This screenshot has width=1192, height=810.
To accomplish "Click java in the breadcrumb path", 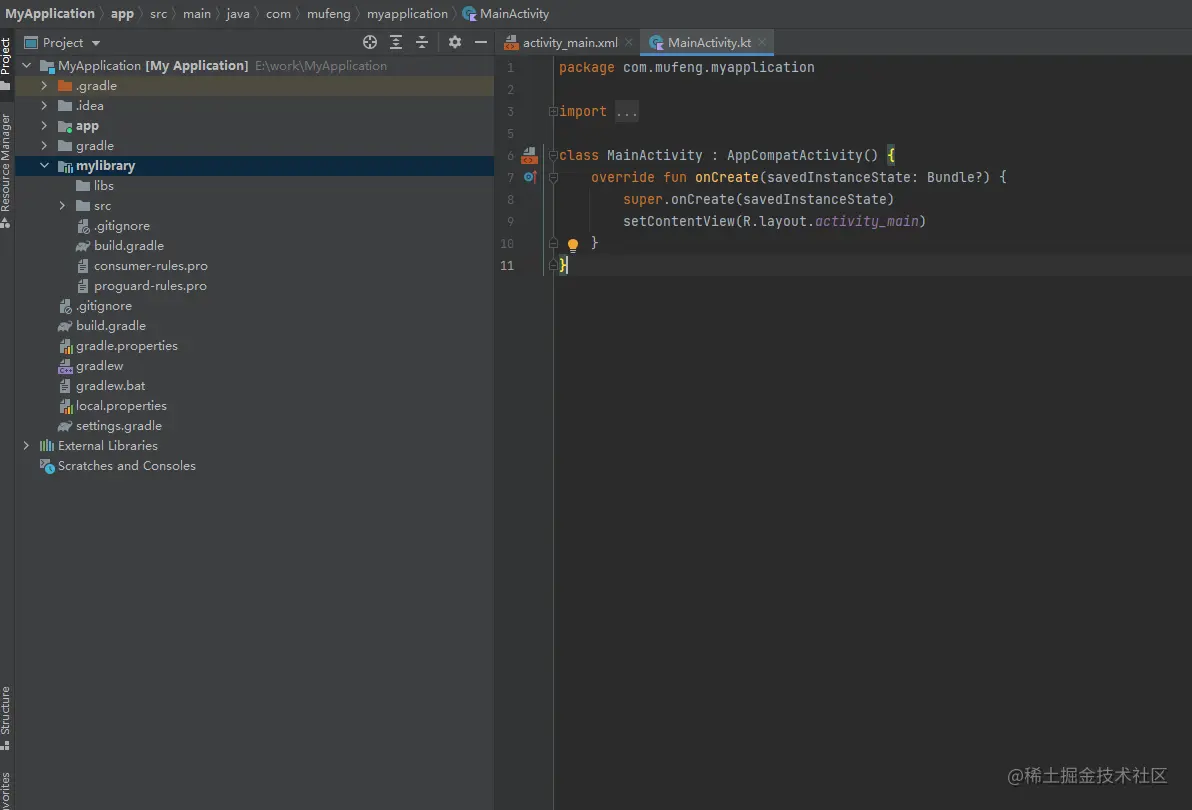I will (238, 14).
